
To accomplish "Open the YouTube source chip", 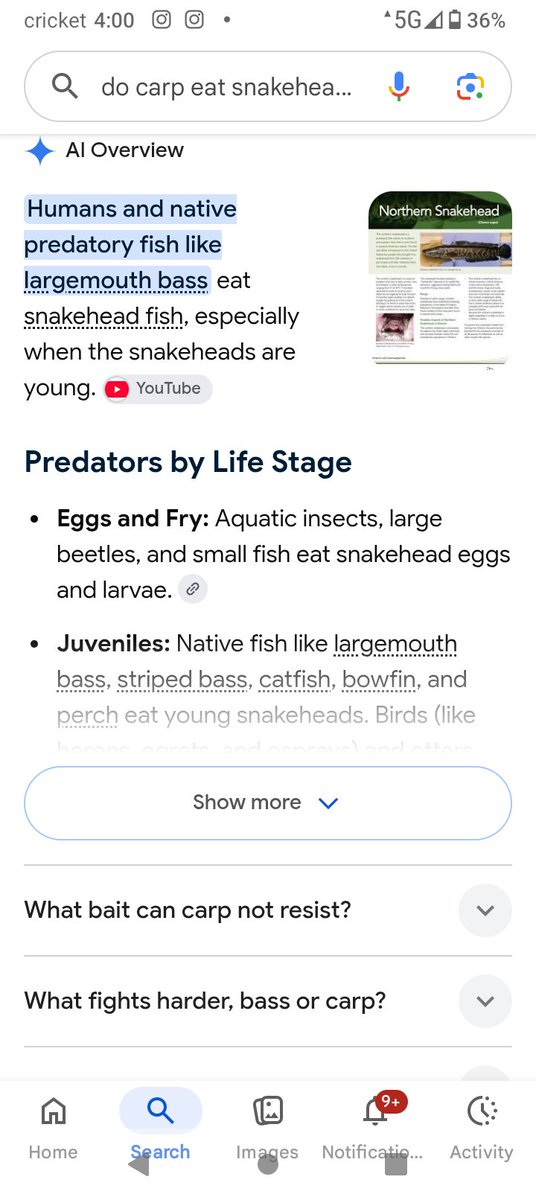I will (158, 388).
